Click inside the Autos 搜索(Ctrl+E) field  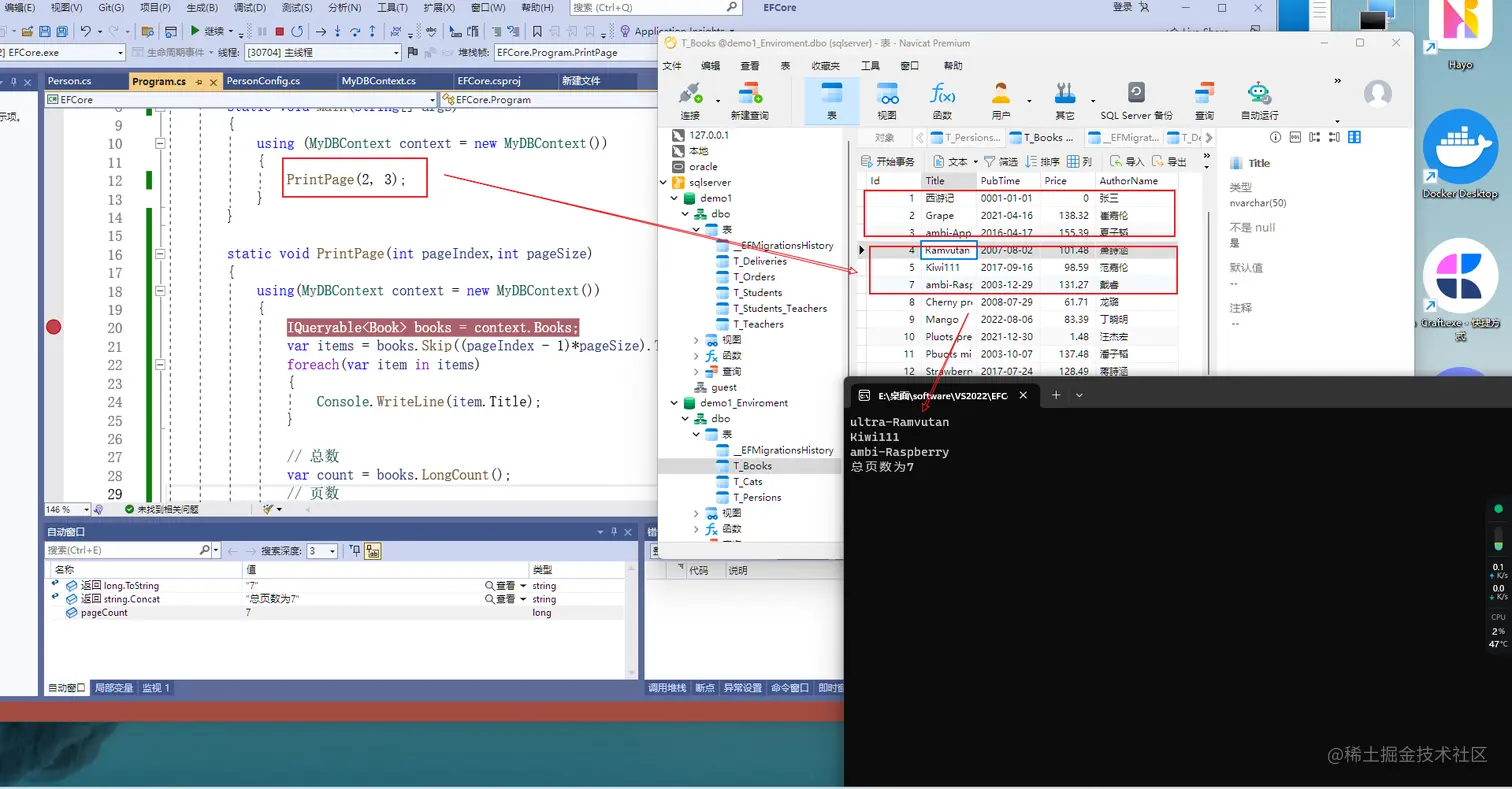point(128,550)
